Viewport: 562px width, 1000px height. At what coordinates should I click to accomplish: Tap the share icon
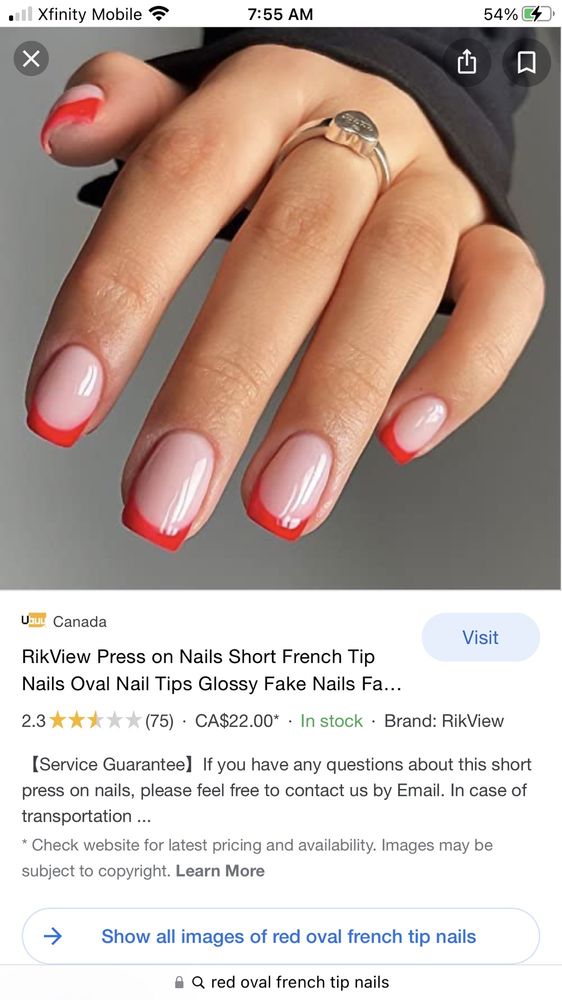point(467,62)
